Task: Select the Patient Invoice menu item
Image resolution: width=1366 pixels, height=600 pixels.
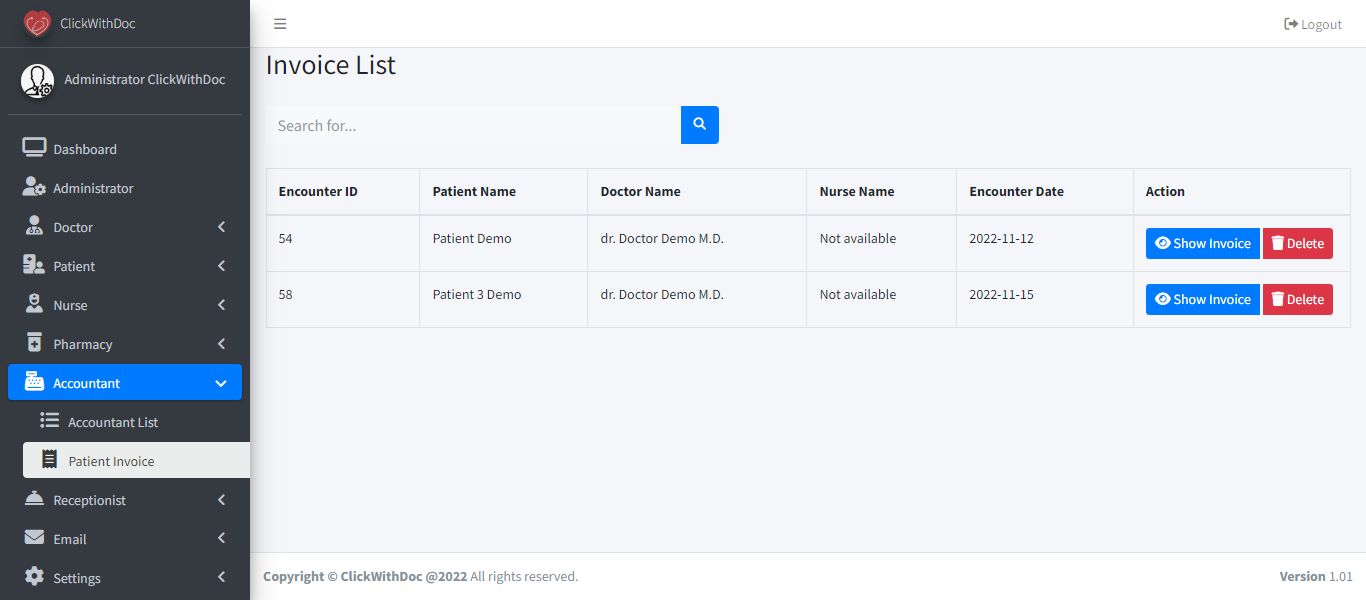Action: click(111, 461)
